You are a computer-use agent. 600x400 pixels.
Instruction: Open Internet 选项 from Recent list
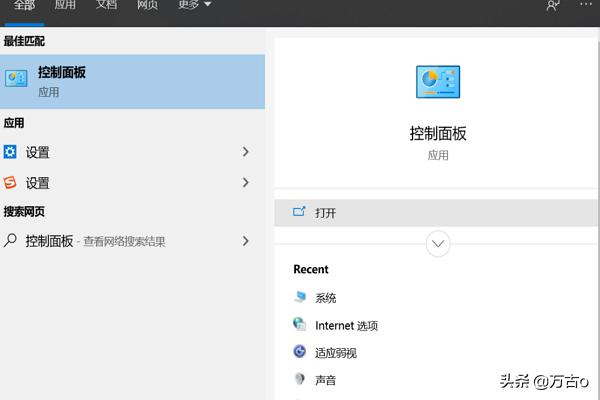click(x=345, y=325)
